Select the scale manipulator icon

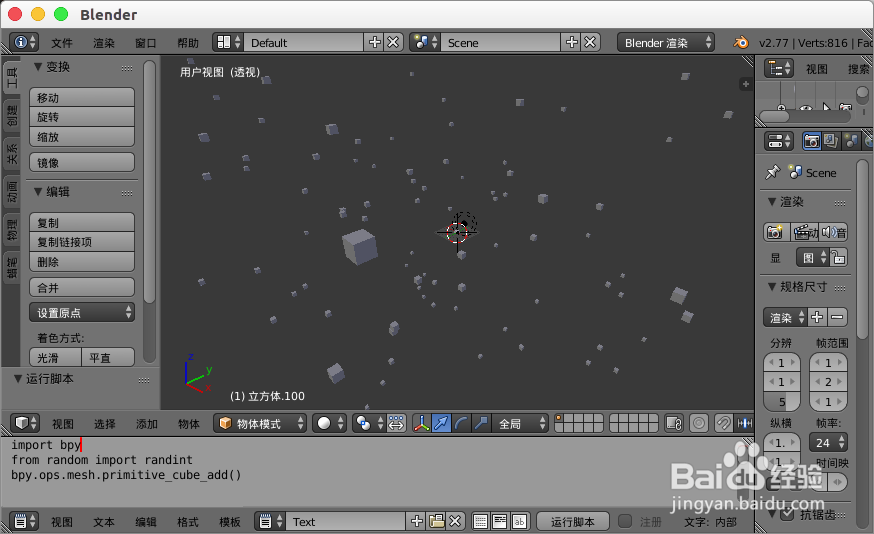481,424
